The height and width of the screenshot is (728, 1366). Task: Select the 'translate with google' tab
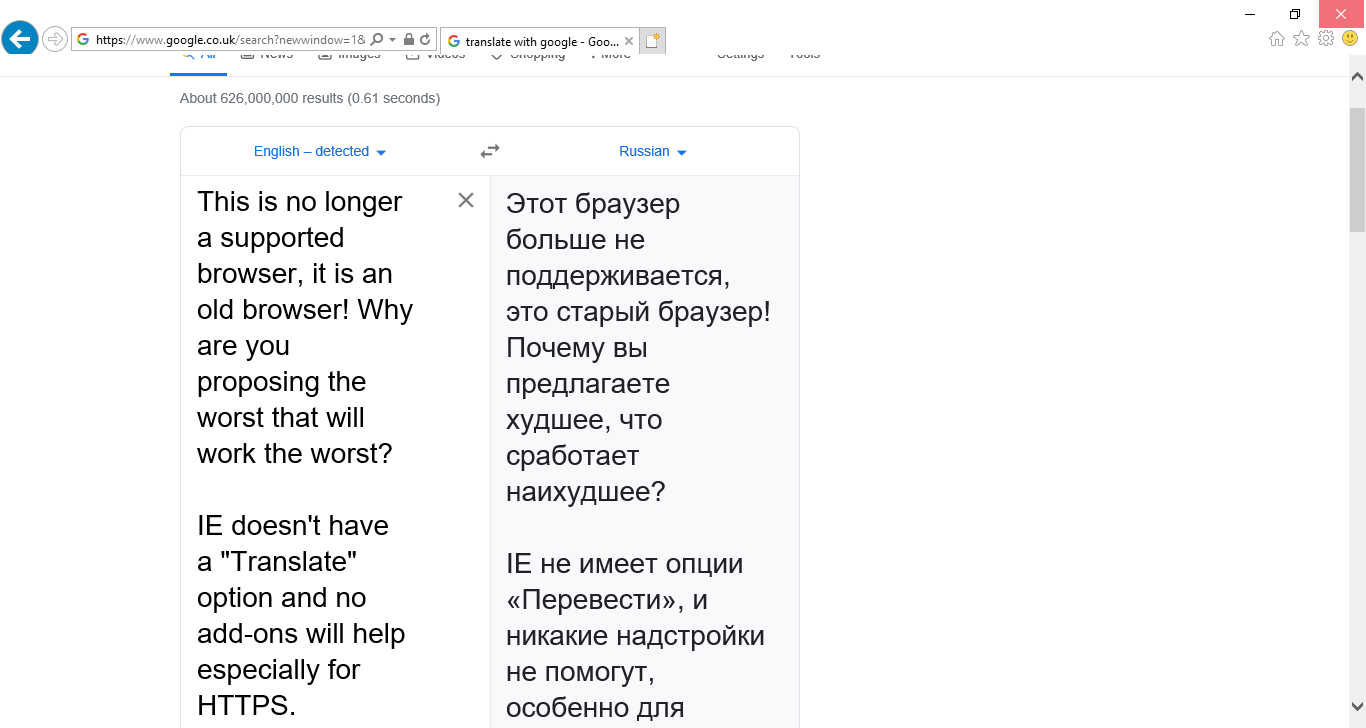(x=535, y=41)
